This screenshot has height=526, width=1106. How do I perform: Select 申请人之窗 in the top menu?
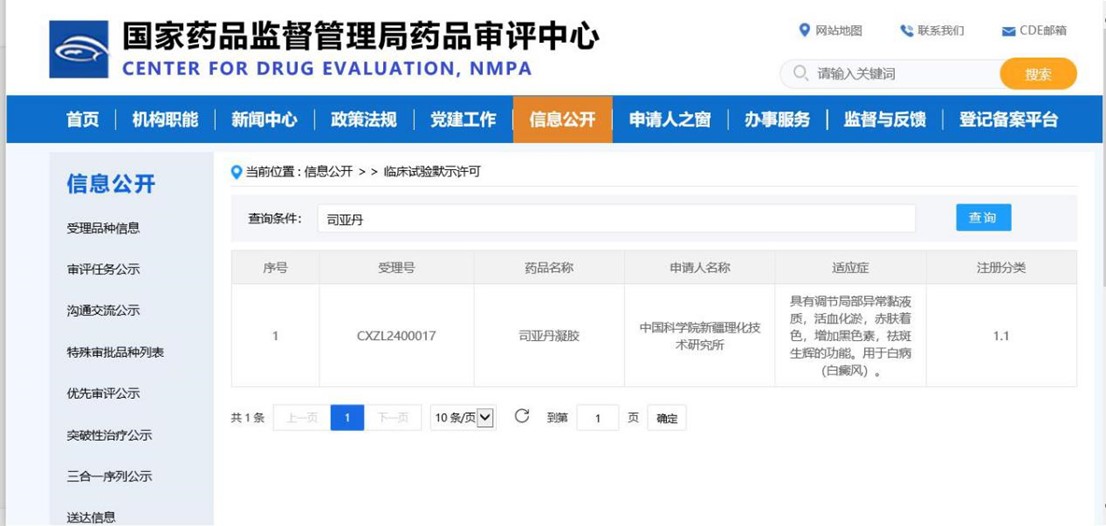669,120
